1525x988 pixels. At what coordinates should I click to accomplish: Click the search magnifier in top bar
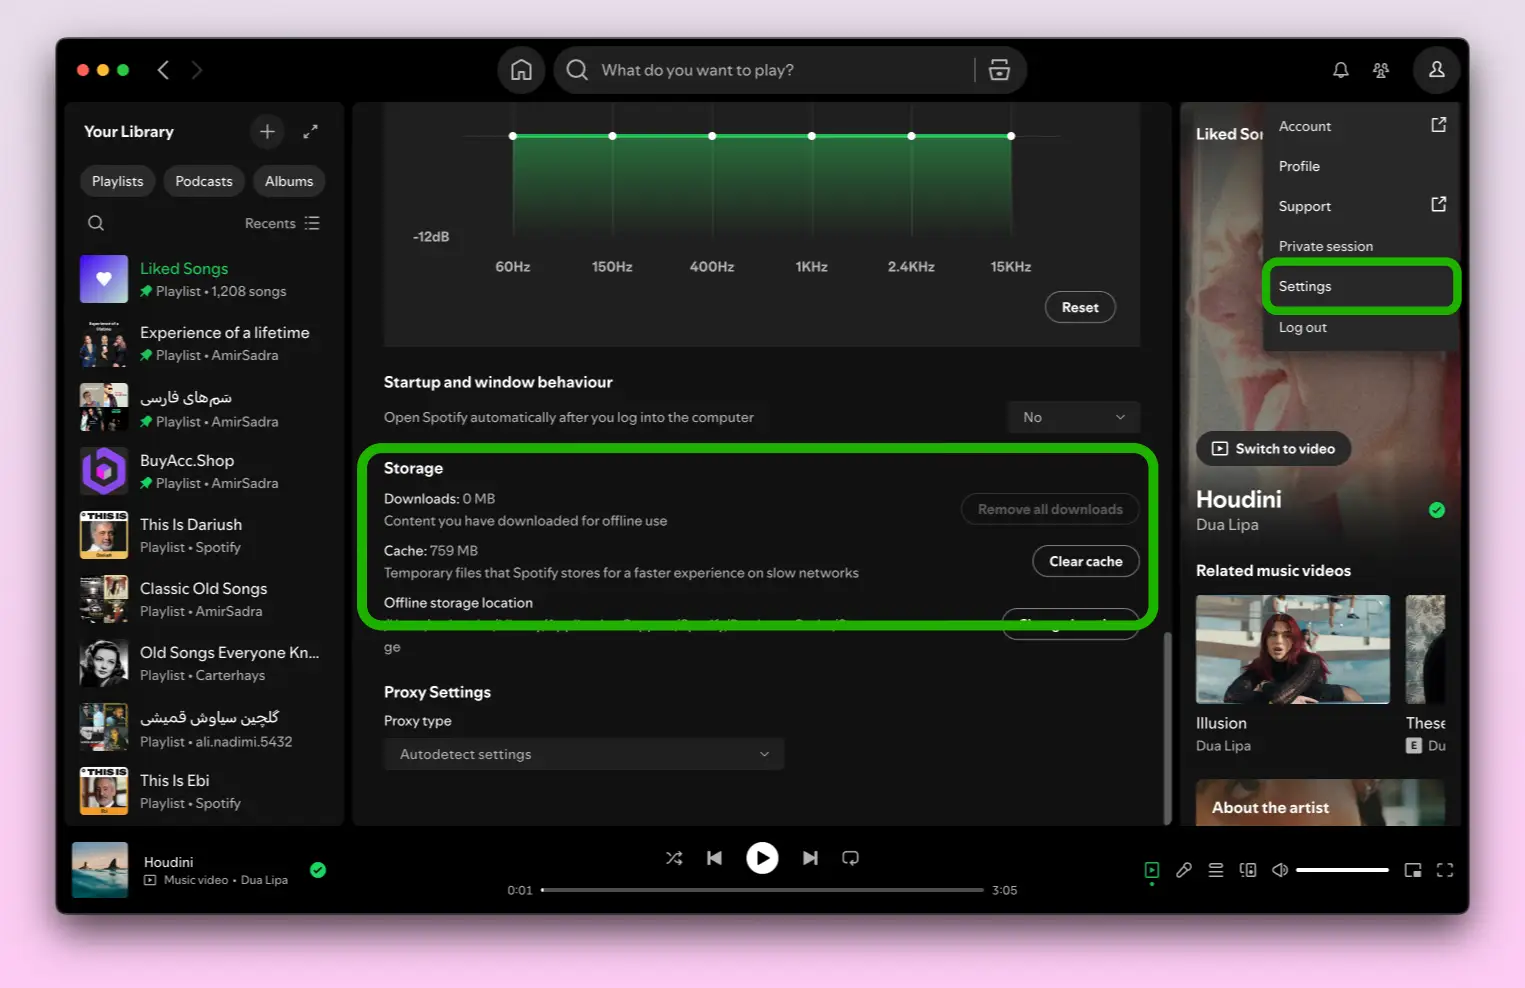coord(577,70)
